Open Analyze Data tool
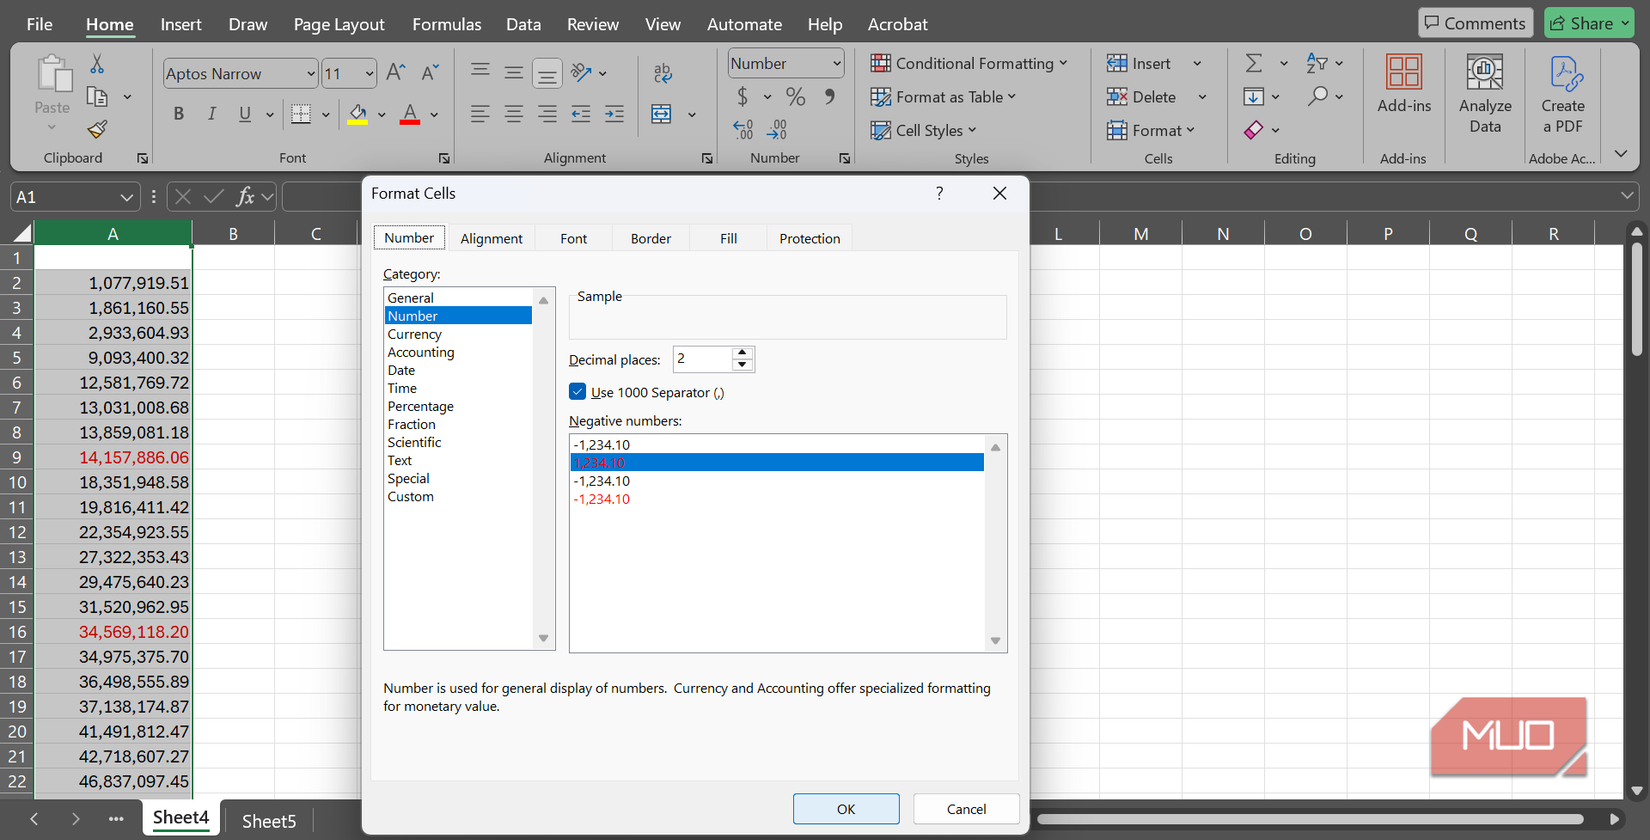 1484,94
